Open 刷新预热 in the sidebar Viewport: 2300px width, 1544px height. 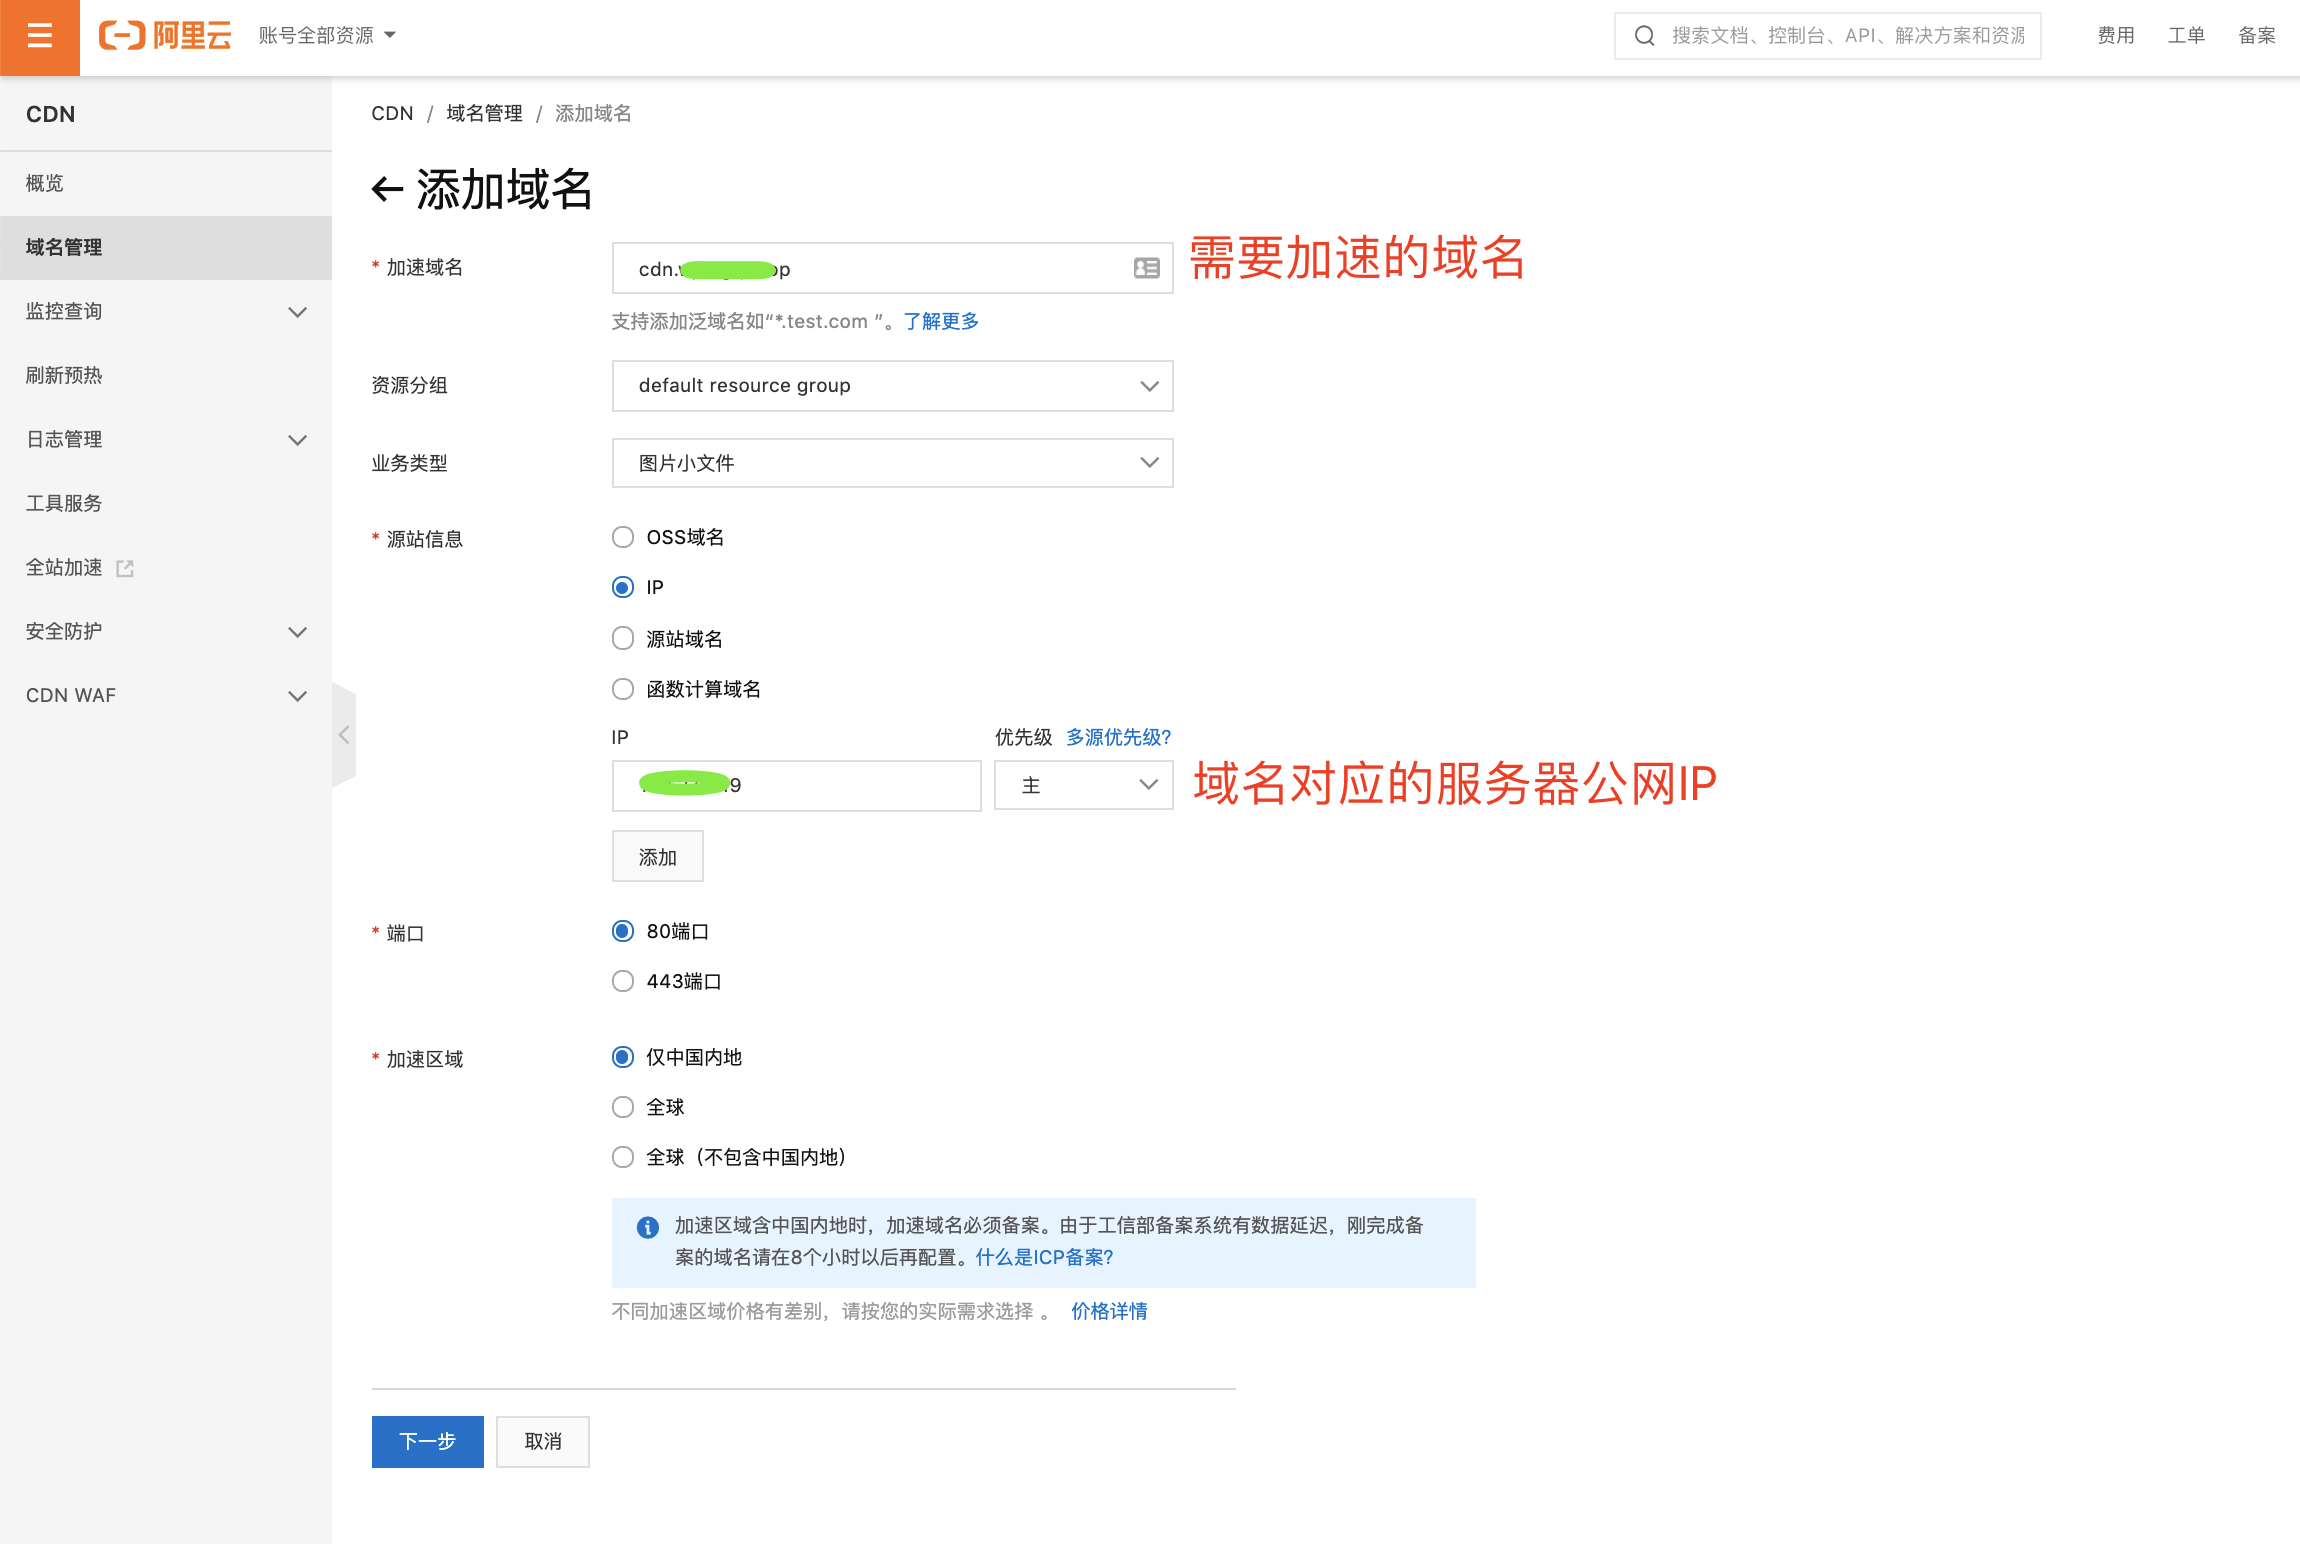tap(65, 375)
